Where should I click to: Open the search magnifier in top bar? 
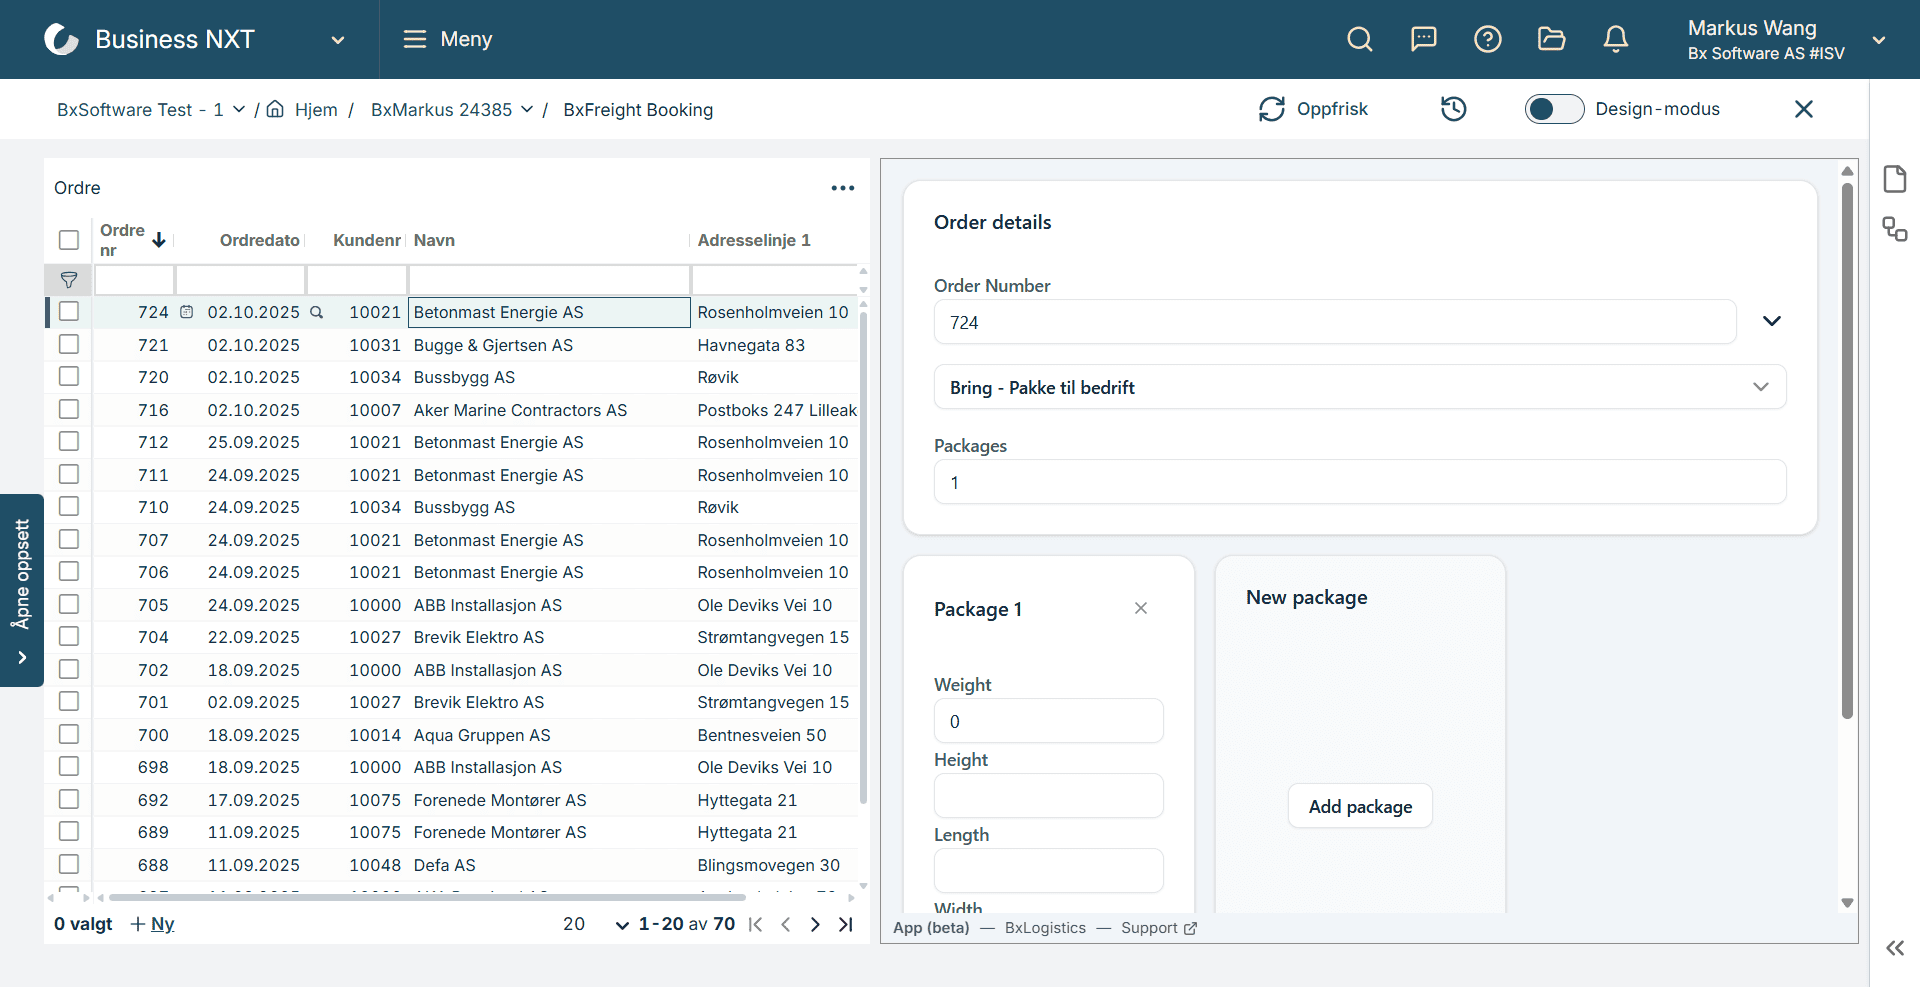tap(1359, 39)
